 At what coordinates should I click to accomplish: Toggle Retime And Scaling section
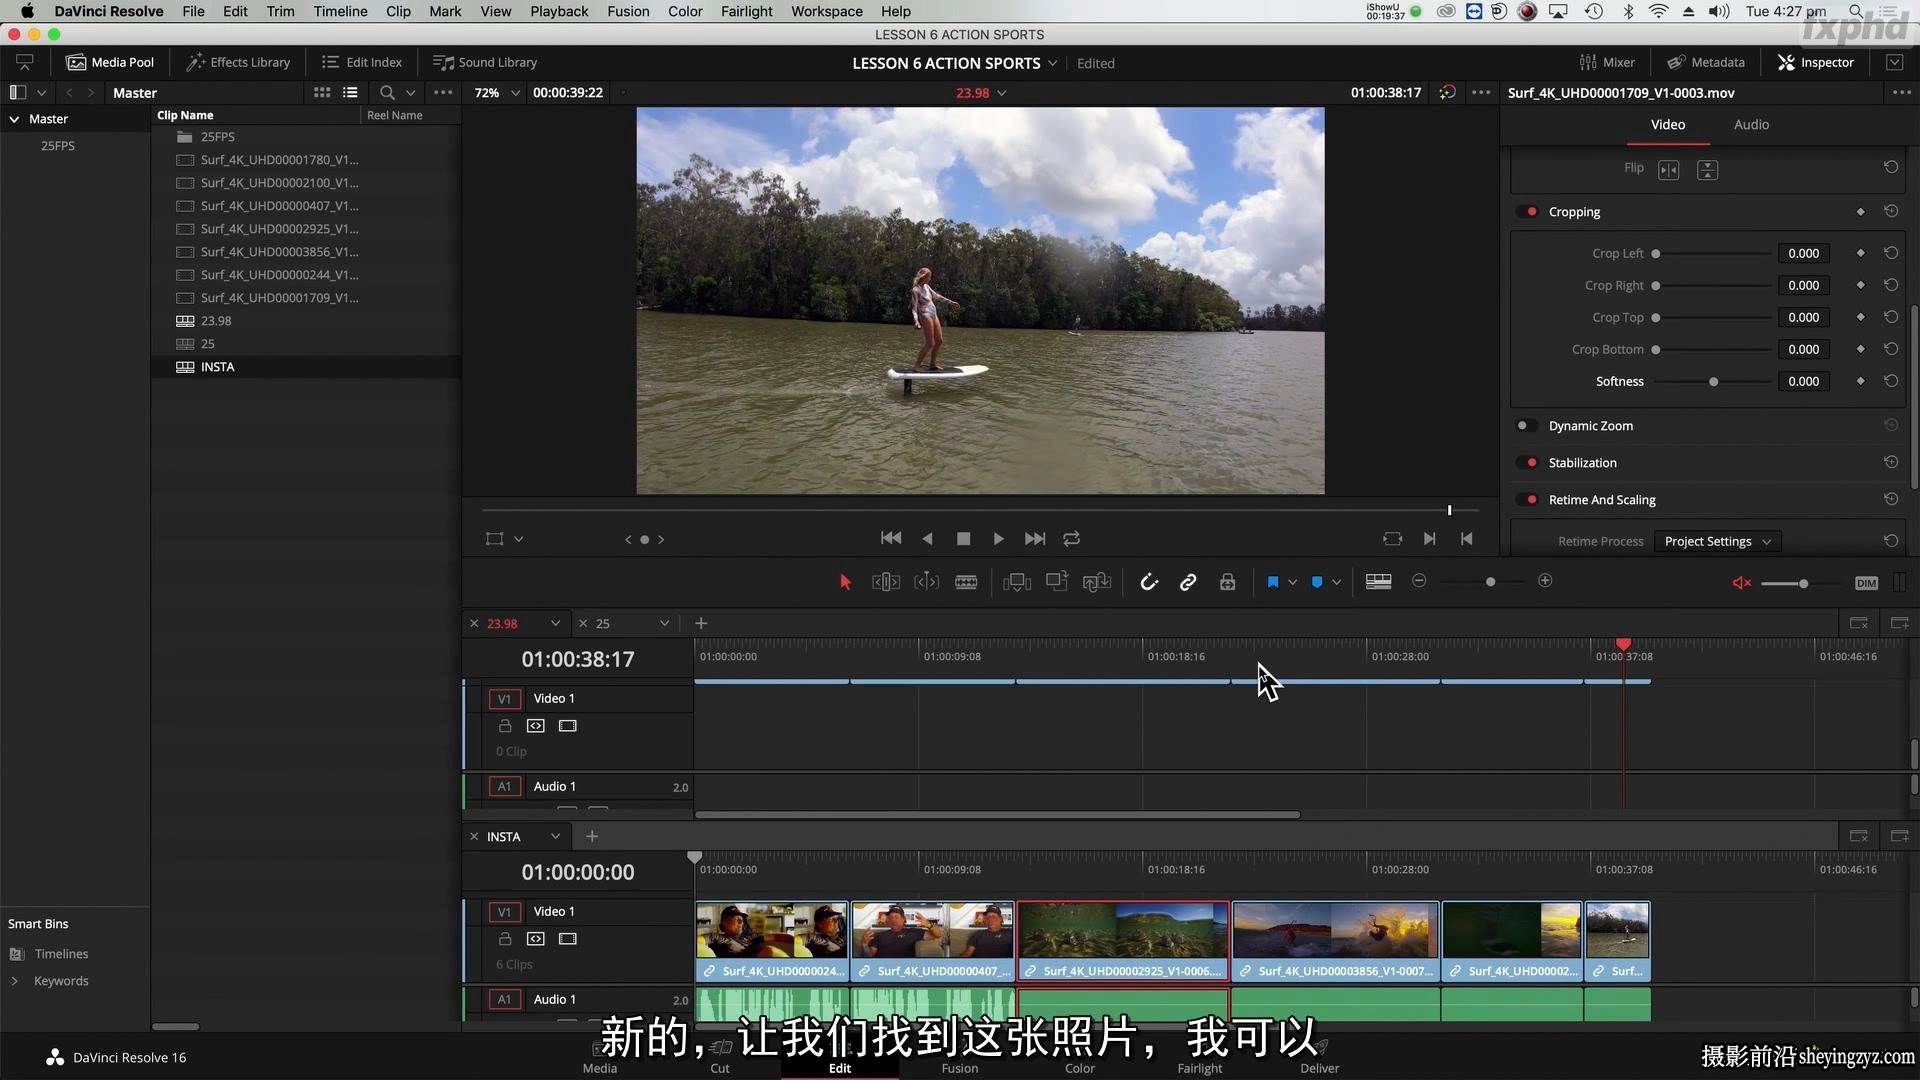coord(1529,499)
